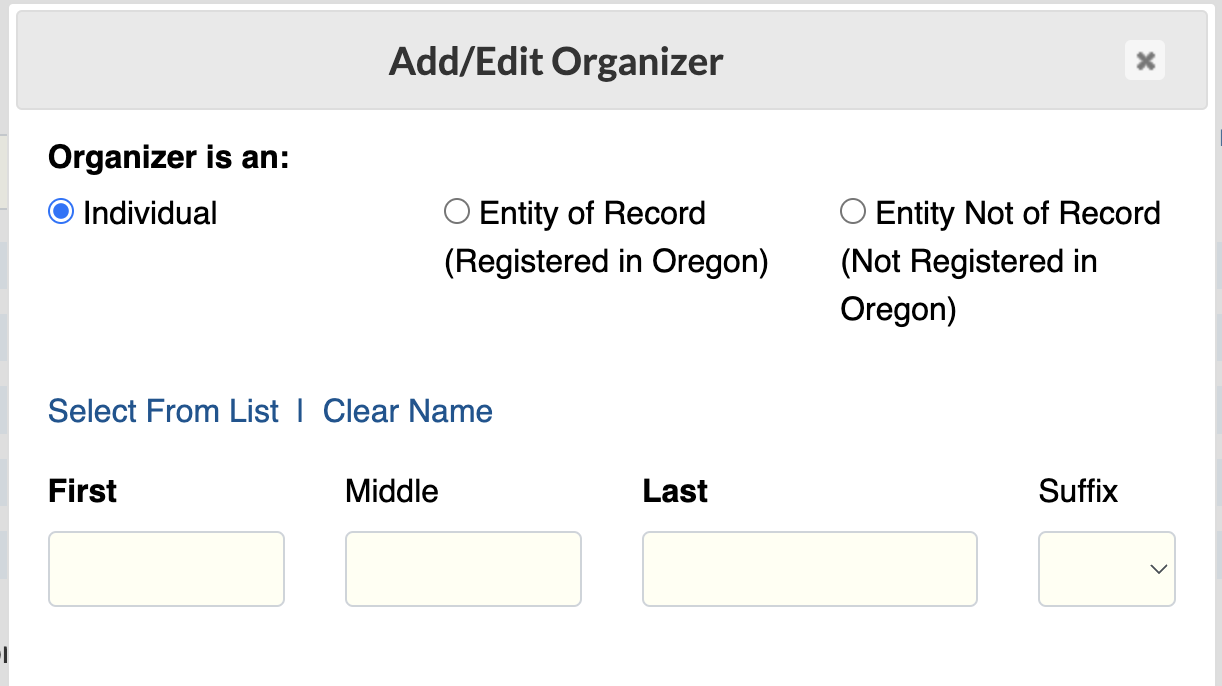The image size is (1222, 686).
Task: Click the Suffix field label
Action: [1078, 491]
